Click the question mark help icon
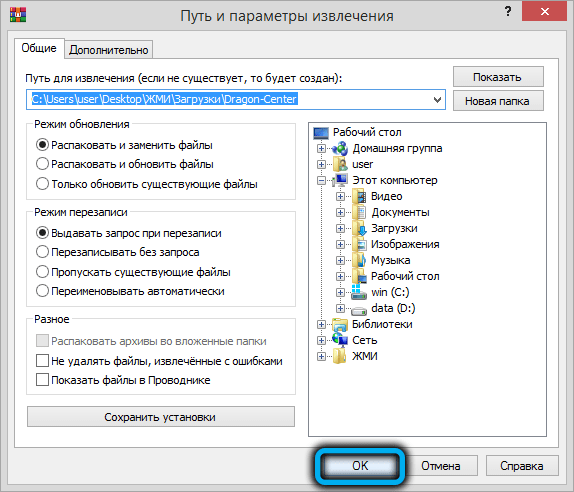 tap(508, 11)
